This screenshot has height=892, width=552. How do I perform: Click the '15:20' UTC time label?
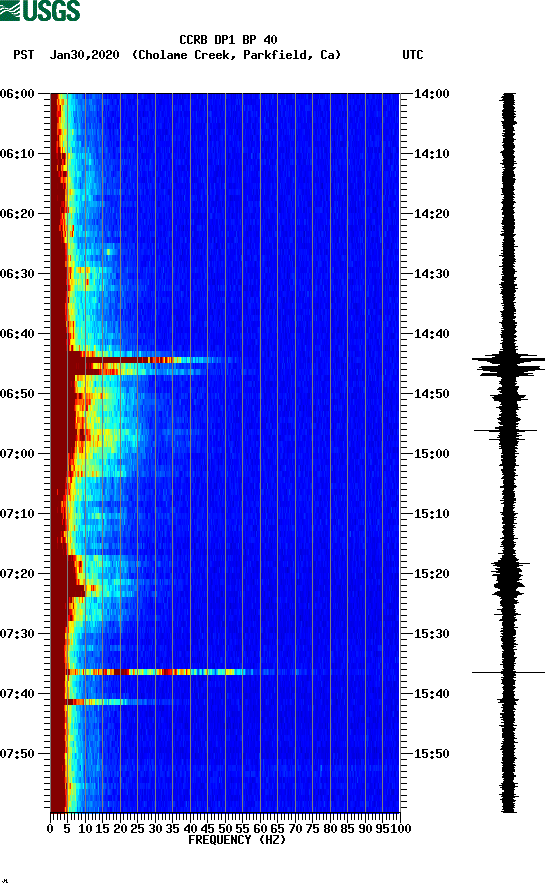[431, 574]
